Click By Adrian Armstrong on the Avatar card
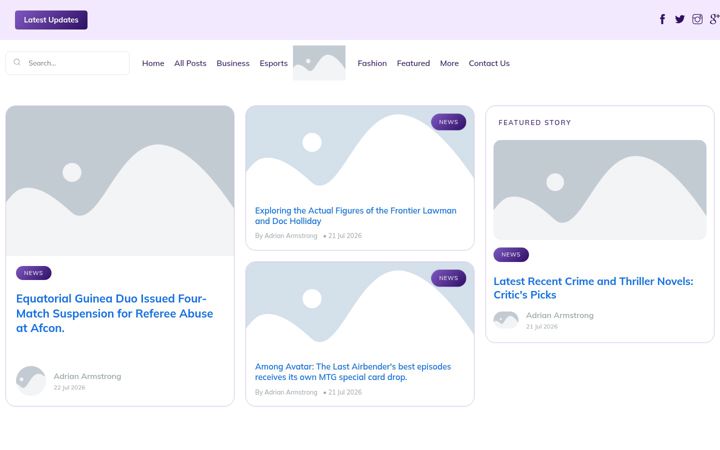Viewport: 720px width, 450px height. [x=286, y=392]
